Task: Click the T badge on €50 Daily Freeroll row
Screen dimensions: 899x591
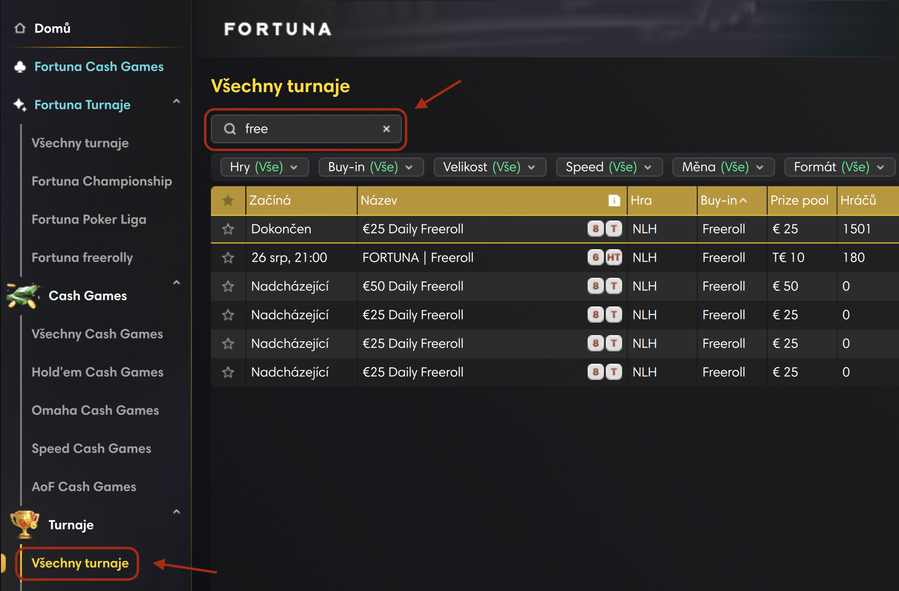Action: click(x=614, y=286)
